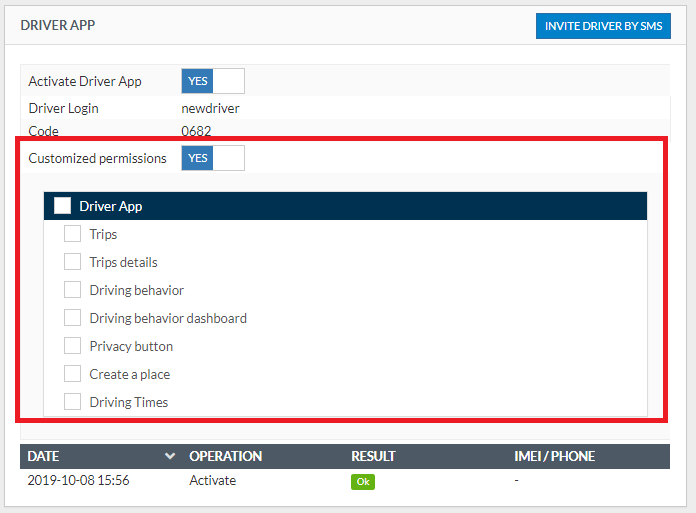Click the Result column header
The height and width of the screenshot is (513, 696).
pos(373,456)
